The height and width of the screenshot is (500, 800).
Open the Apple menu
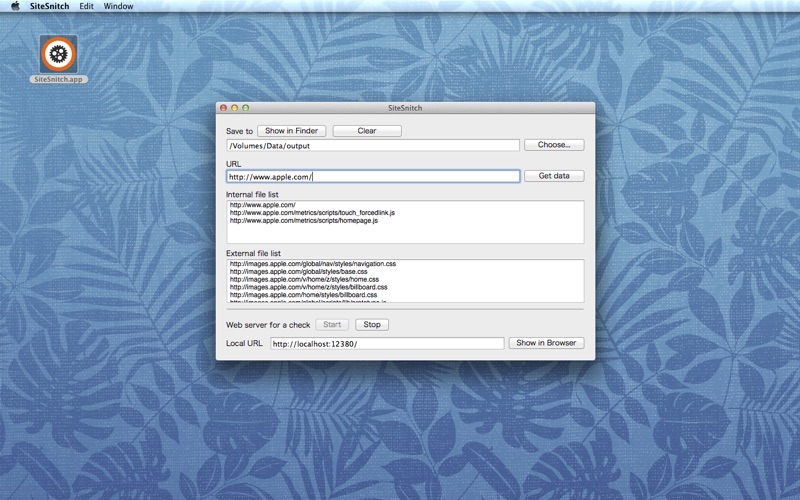(x=15, y=6)
